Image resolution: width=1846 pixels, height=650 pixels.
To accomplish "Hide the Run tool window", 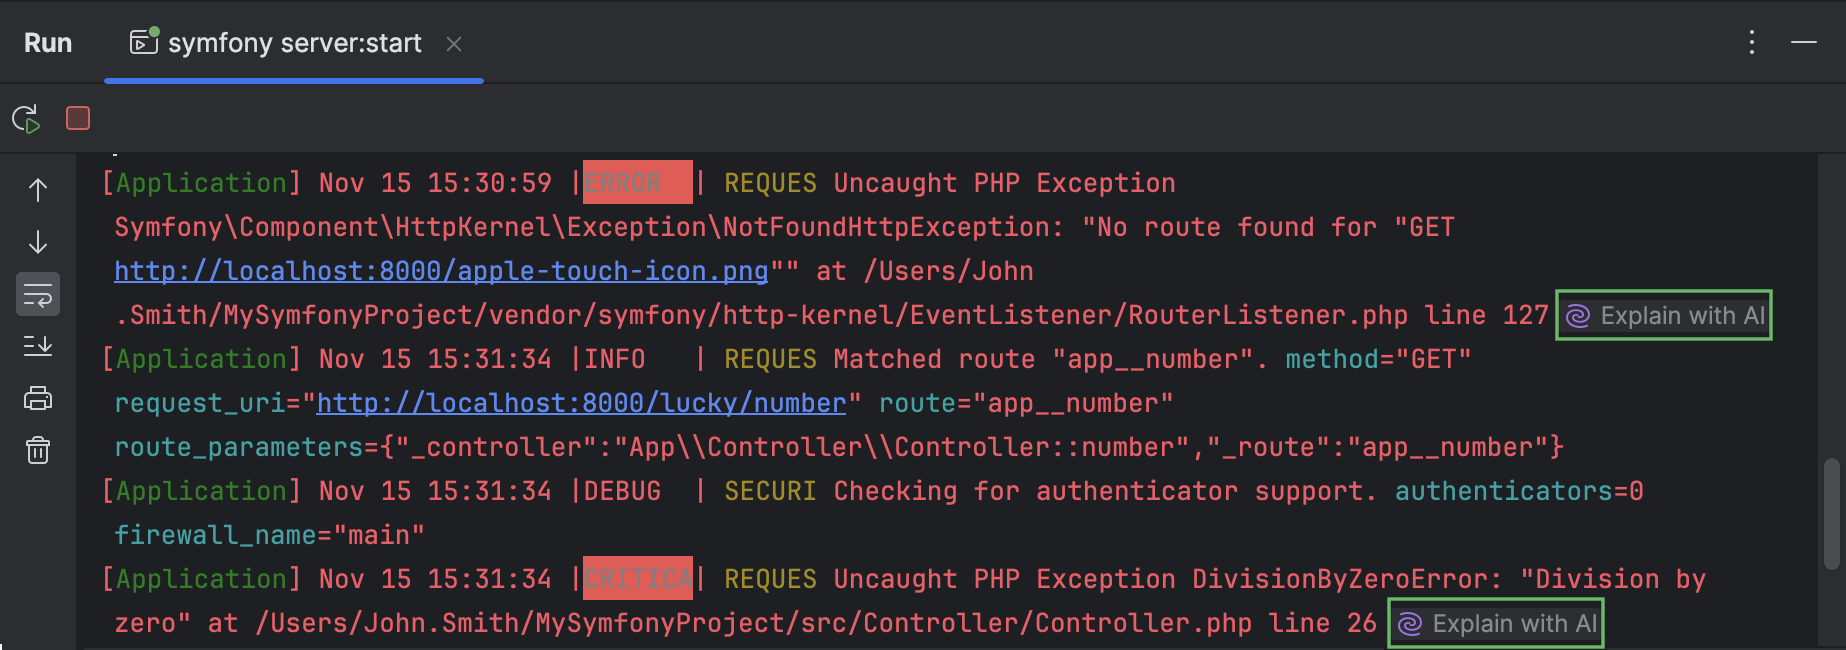I will pos(1804,42).
